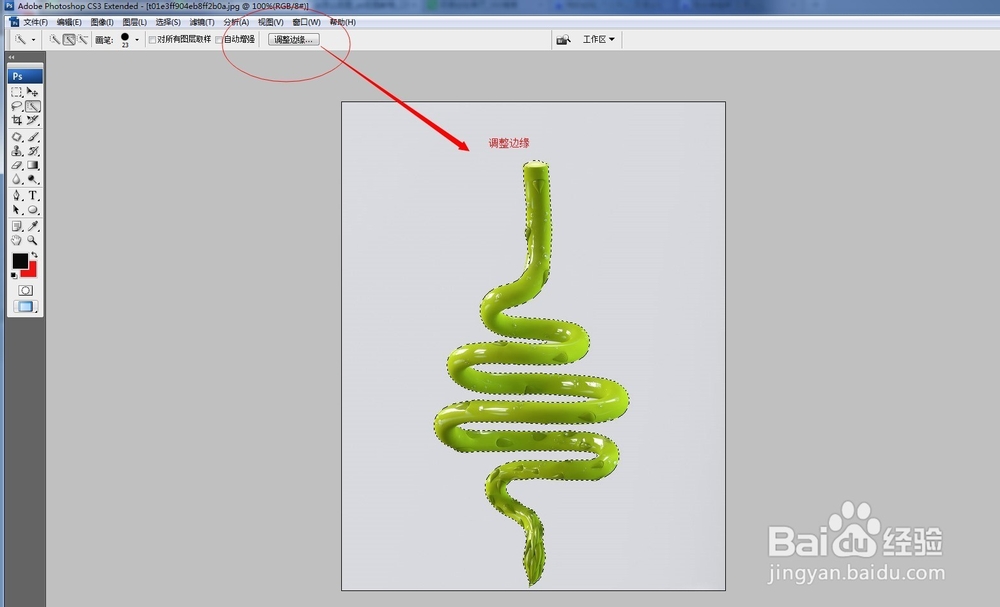Select the Brush tool
The width and height of the screenshot is (1000, 607).
coord(33,137)
